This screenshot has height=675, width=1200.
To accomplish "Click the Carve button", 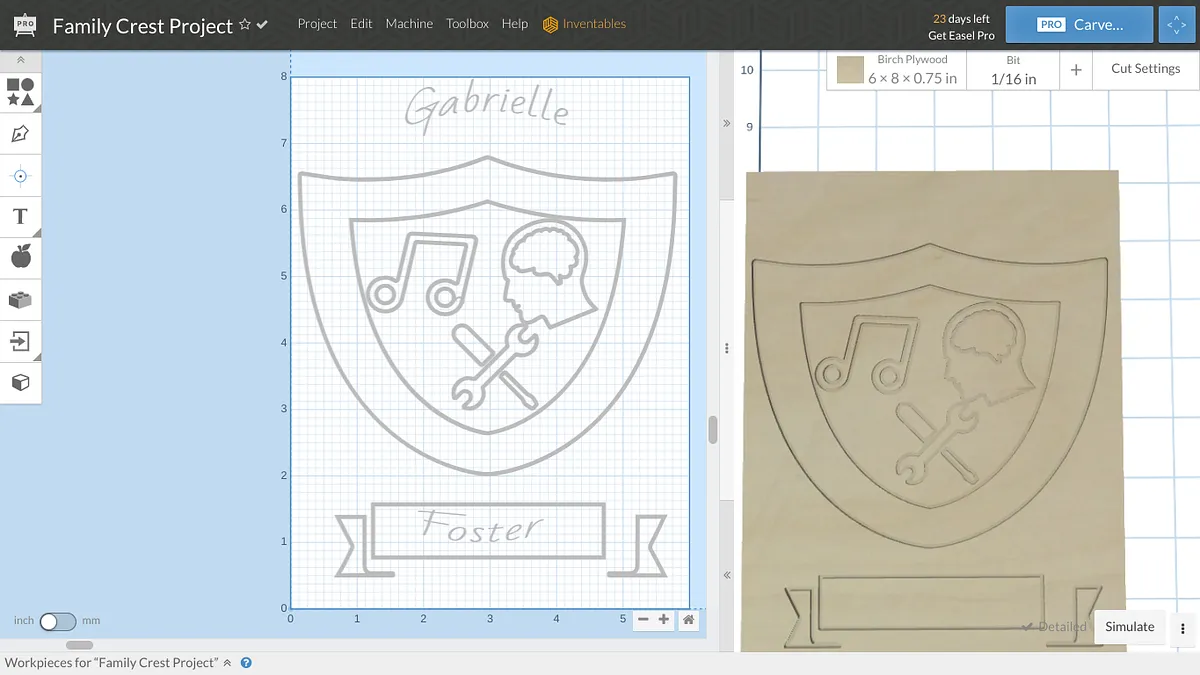I will point(1079,25).
